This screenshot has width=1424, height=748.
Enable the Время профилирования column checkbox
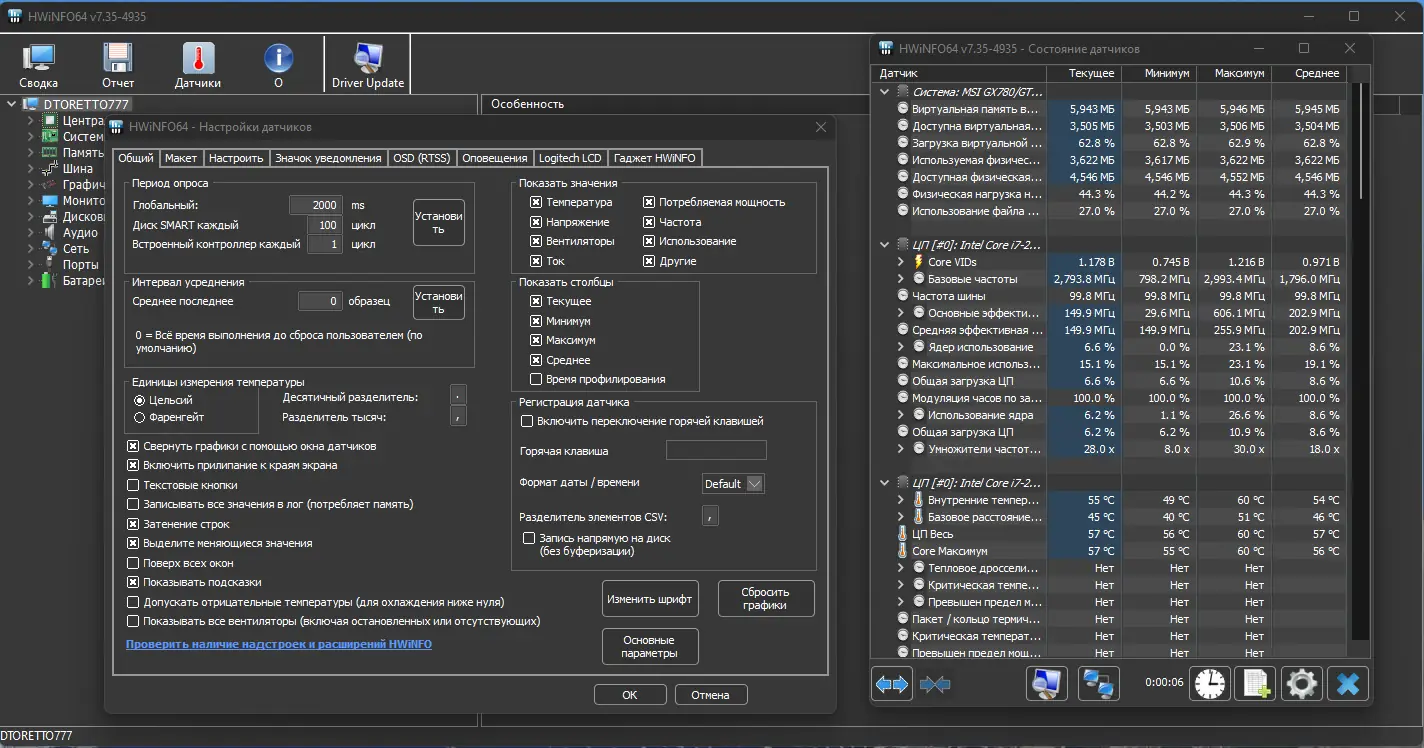536,379
